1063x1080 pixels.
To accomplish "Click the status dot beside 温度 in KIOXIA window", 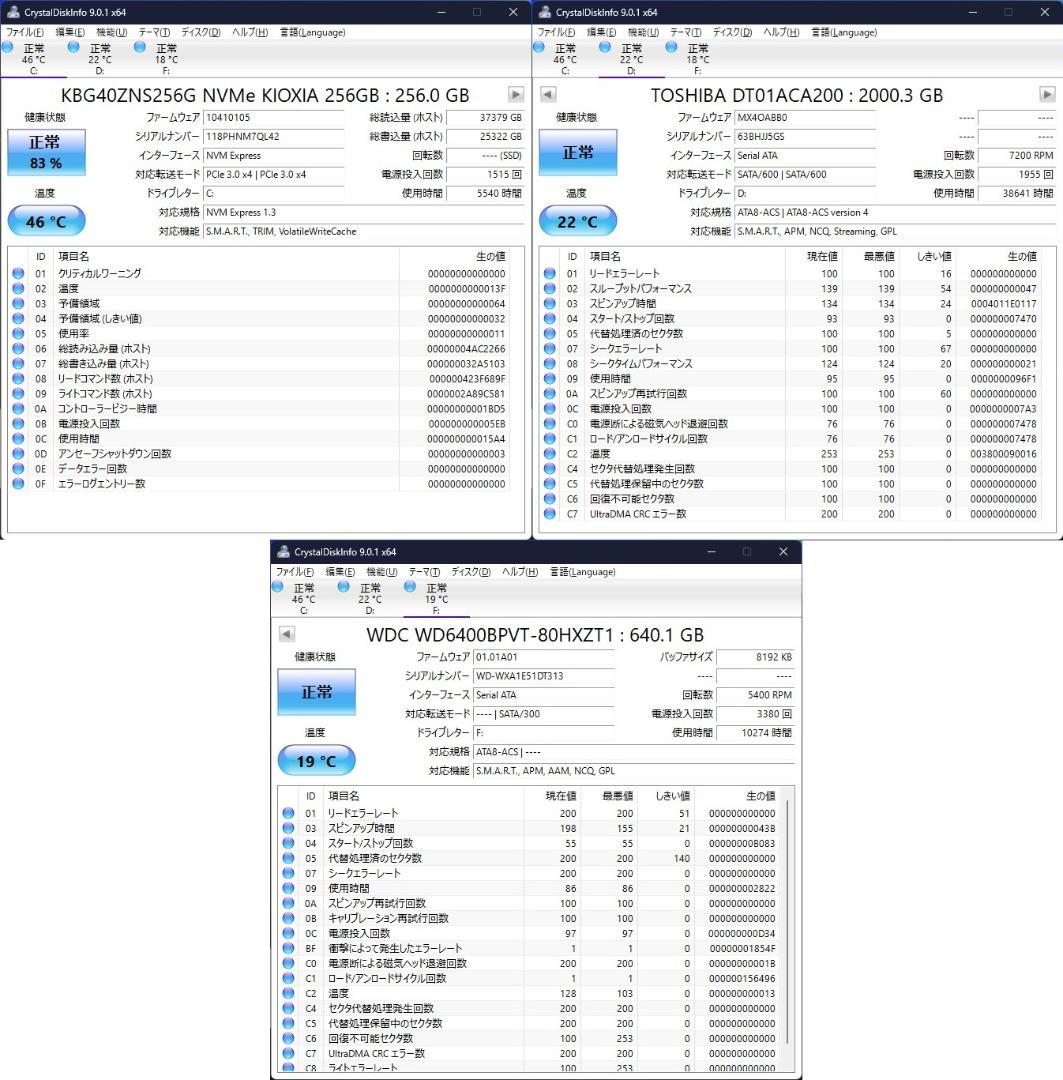I will (x=18, y=287).
